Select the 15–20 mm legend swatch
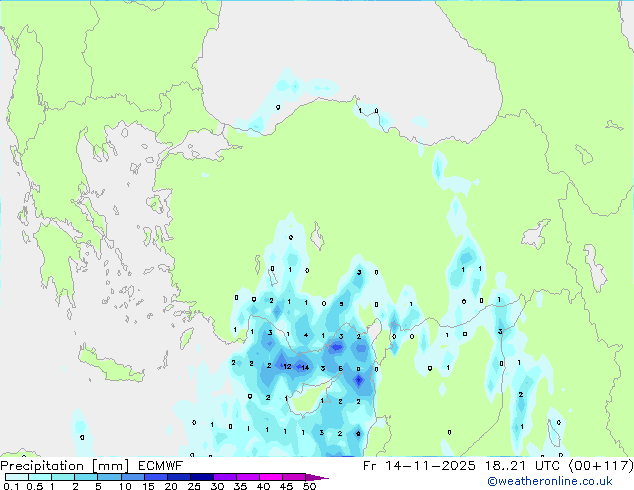This screenshot has width=634, height=490. pyautogui.click(x=156, y=477)
